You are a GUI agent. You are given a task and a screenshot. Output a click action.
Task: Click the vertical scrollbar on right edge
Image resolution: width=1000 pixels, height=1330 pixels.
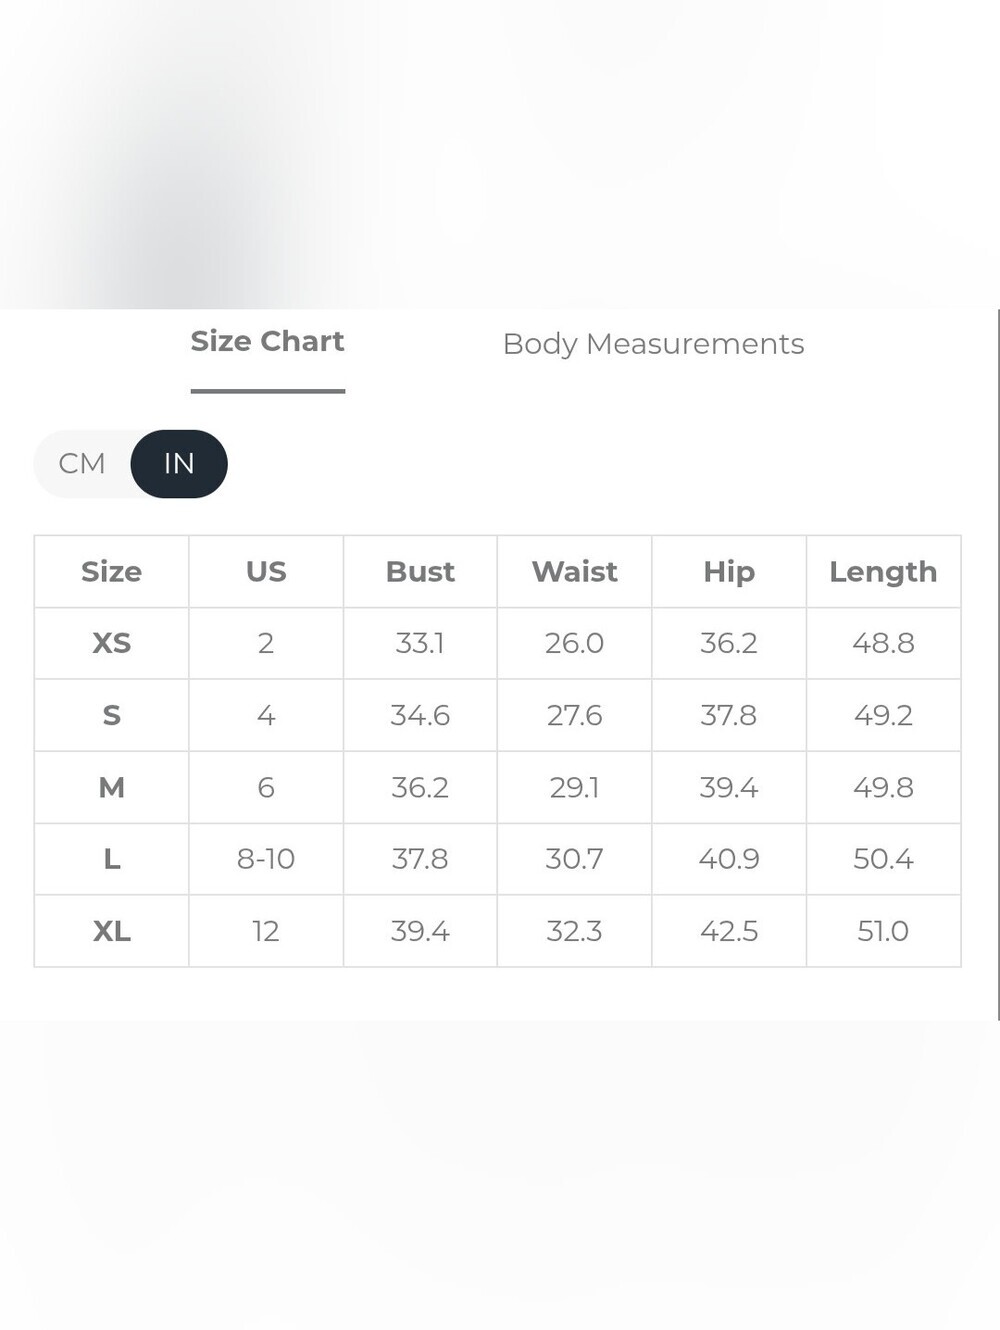998,665
